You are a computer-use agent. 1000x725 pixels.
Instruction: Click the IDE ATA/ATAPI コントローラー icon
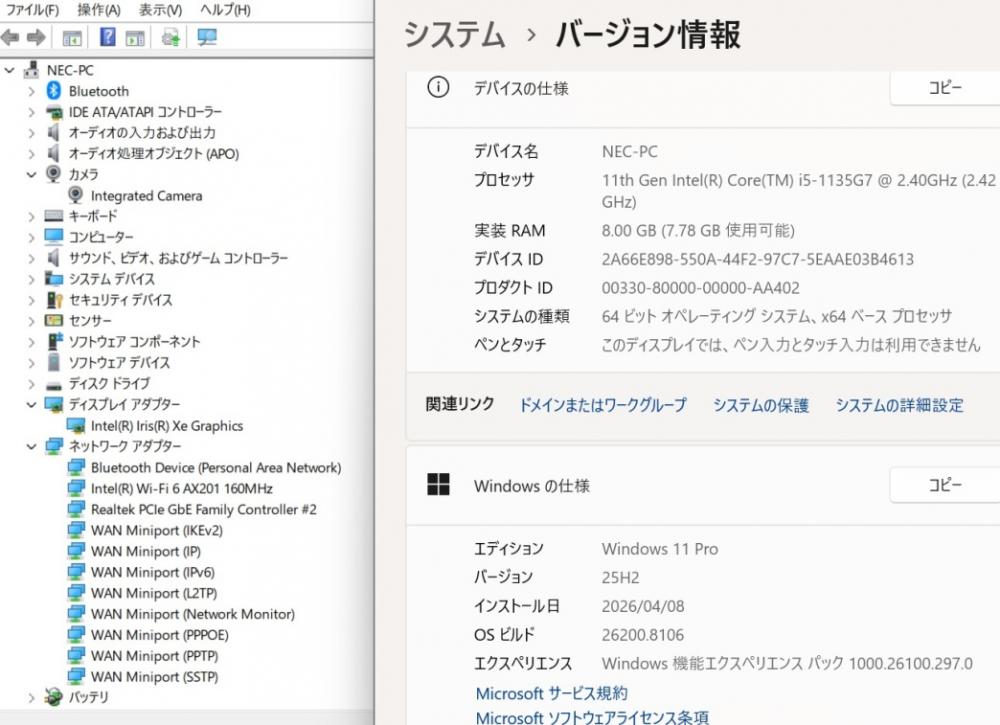coord(54,112)
